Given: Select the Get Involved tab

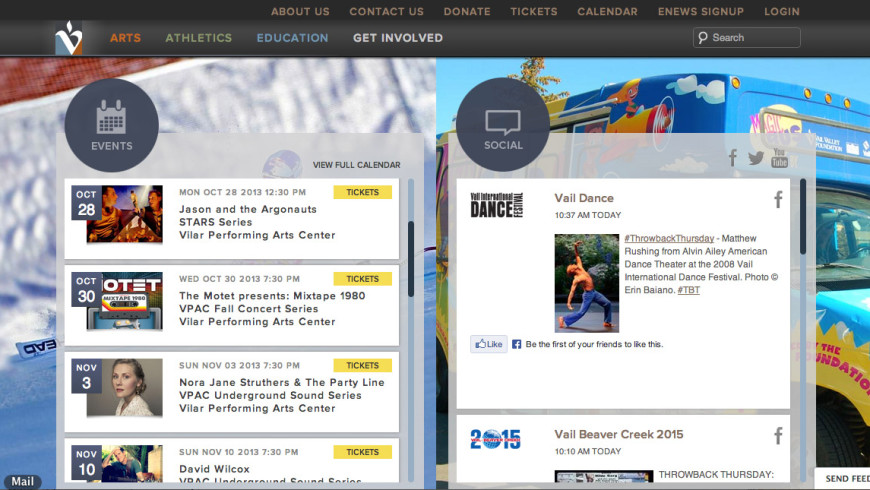Looking at the screenshot, I should click(398, 38).
